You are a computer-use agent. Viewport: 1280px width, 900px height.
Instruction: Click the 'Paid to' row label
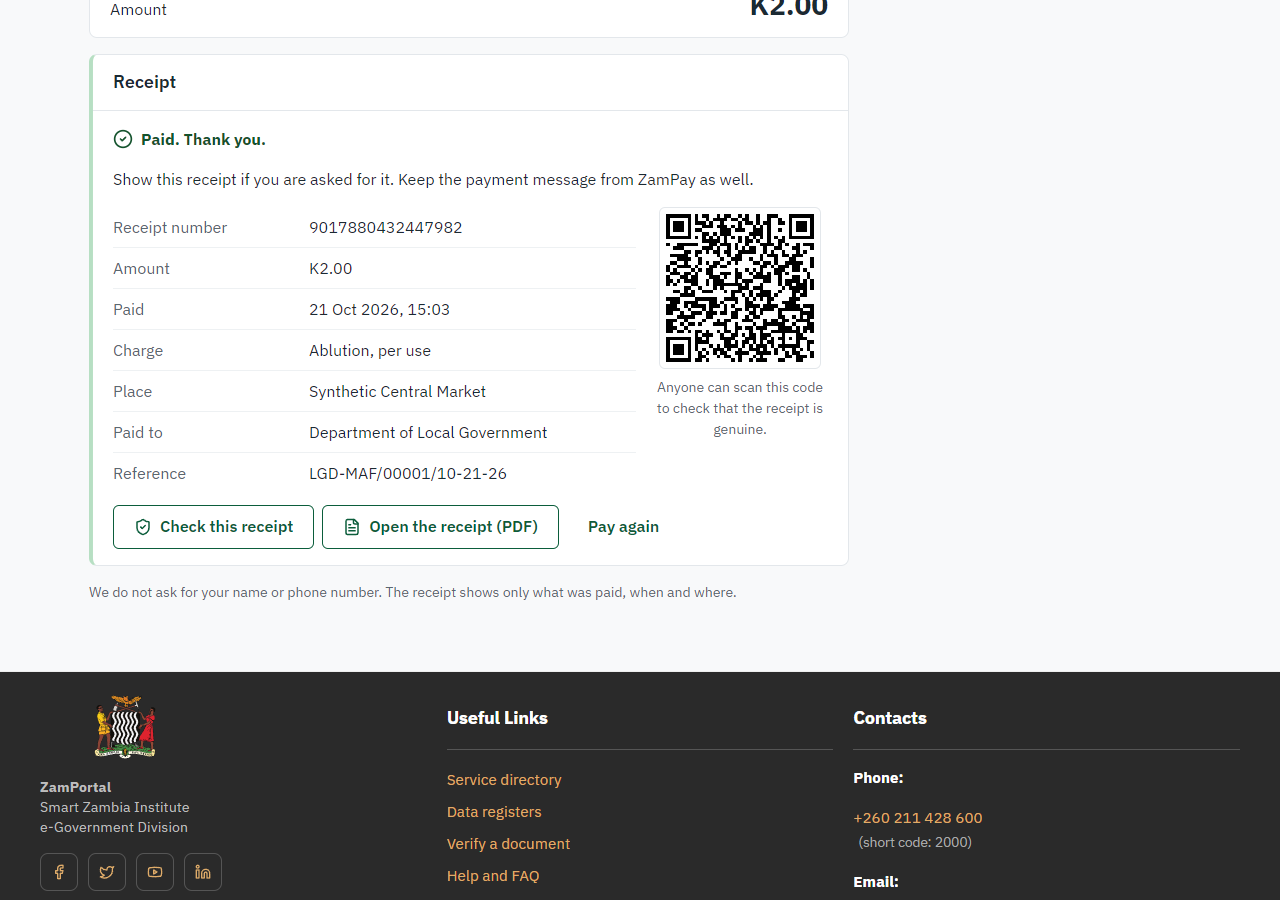(138, 433)
